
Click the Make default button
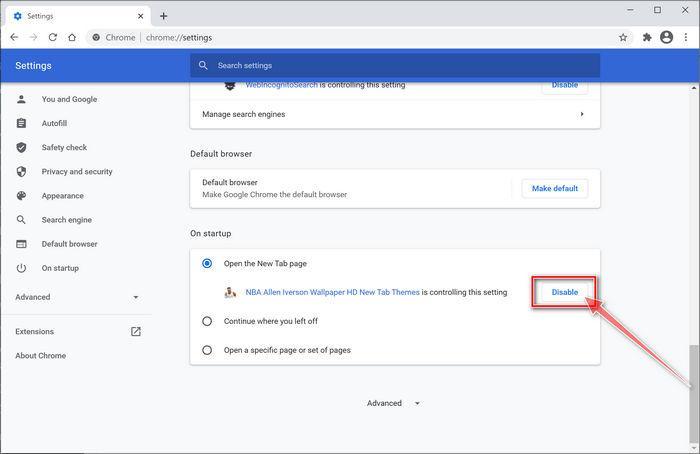point(555,188)
